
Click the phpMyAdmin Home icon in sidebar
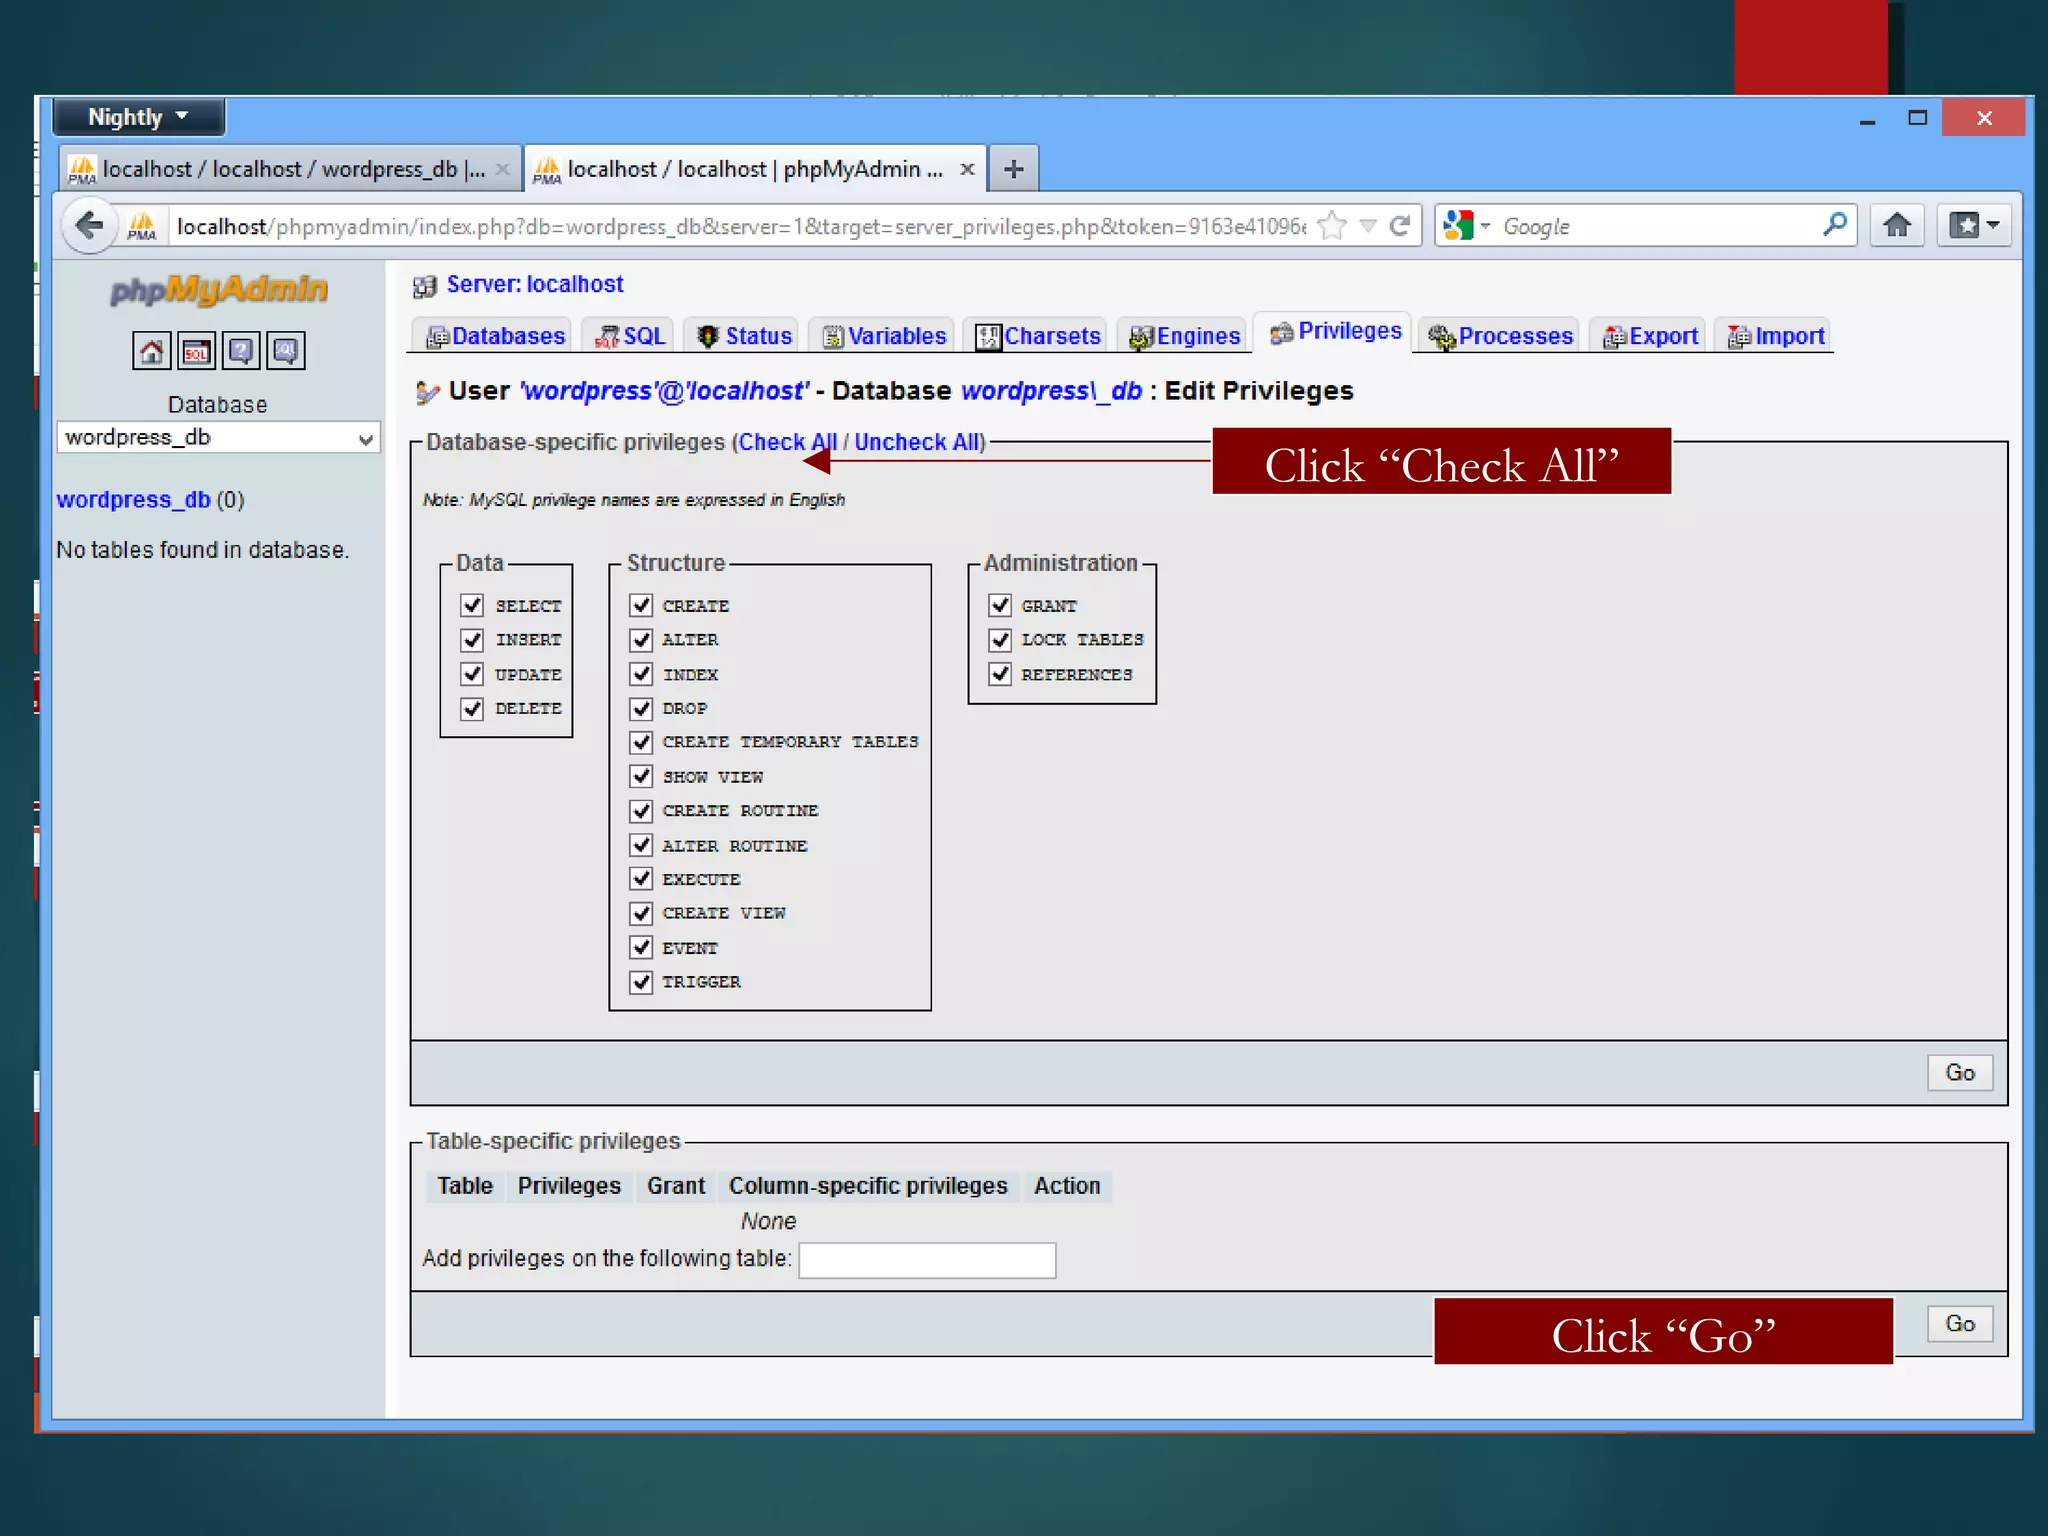pos(151,351)
